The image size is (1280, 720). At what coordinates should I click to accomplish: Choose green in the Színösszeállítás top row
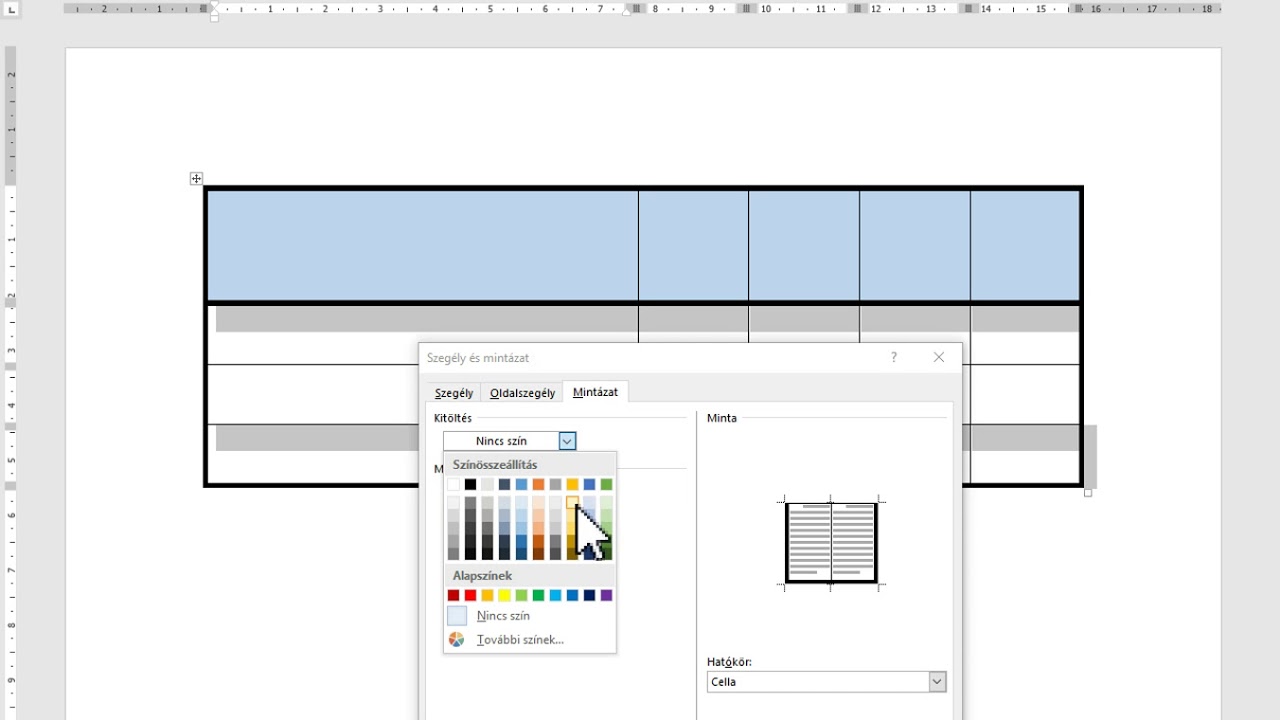pyautogui.click(x=607, y=485)
